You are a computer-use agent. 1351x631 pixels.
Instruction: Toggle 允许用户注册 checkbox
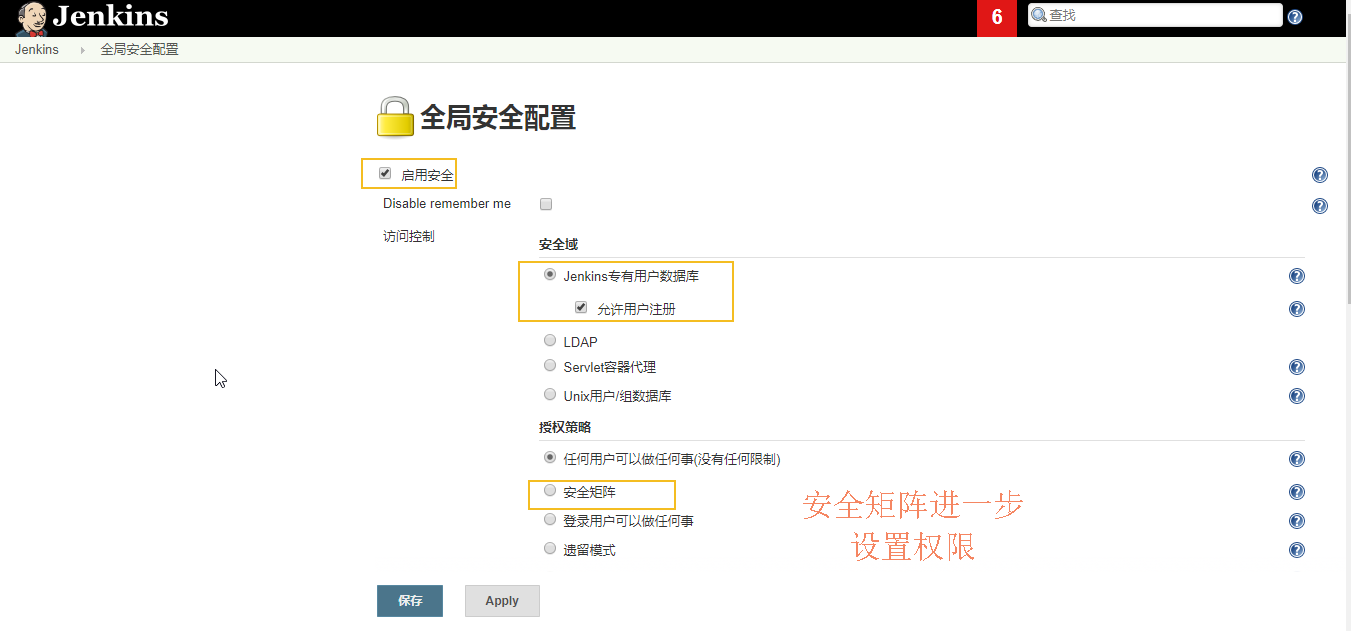click(x=581, y=307)
